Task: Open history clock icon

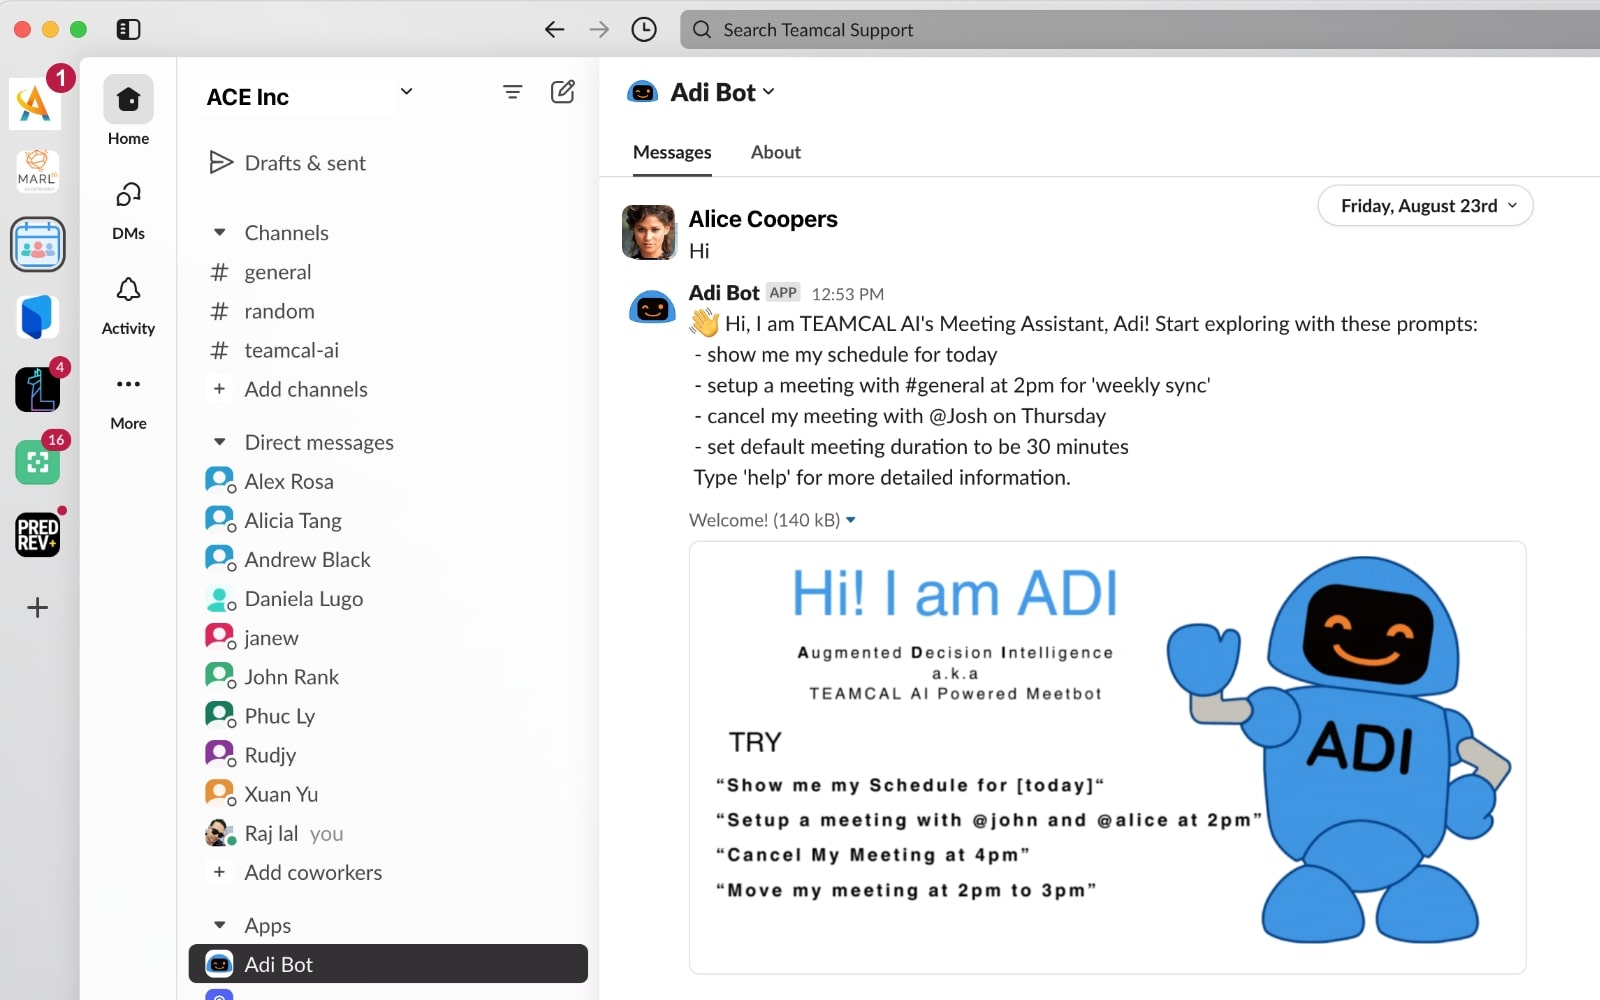Action: click(x=644, y=30)
